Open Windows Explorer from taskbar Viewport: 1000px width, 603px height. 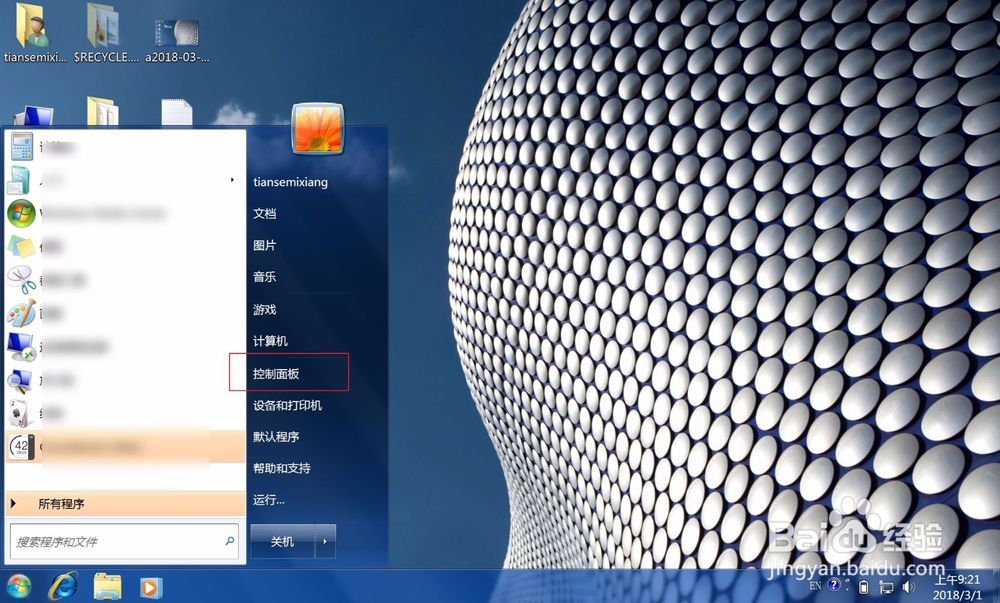click(x=107, y=587)
